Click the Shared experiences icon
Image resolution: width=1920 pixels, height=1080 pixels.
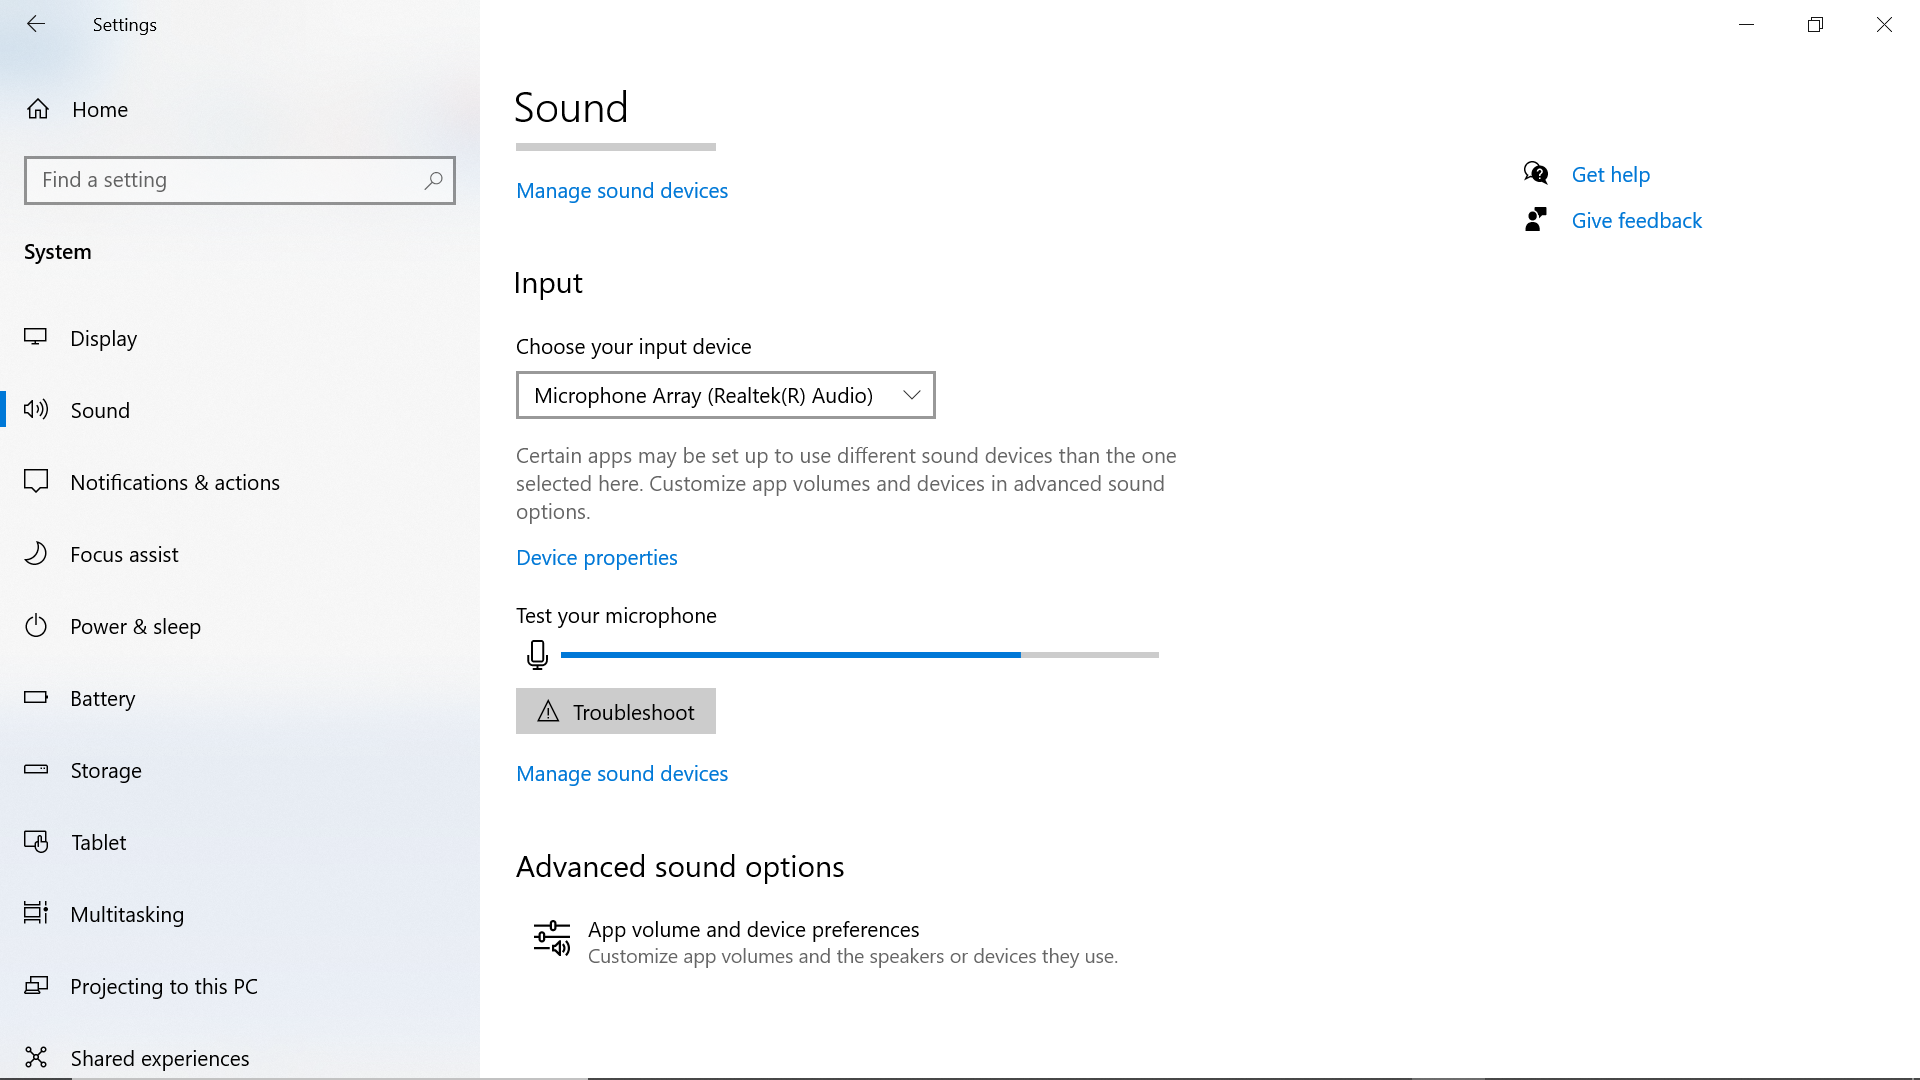(36, 1057)
